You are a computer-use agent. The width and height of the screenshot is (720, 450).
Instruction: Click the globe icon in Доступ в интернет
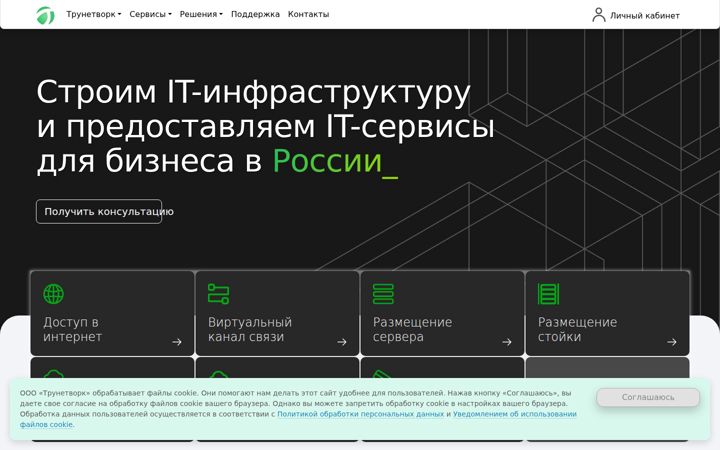tap(54, 294)
